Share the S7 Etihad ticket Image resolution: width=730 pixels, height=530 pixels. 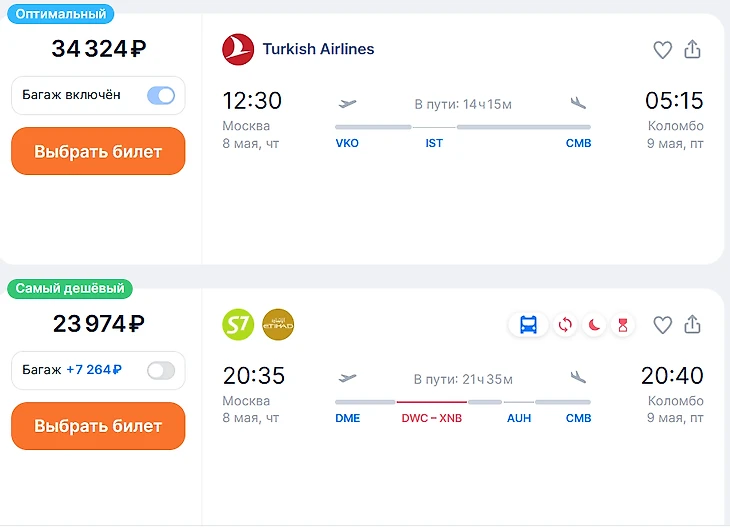(x=692, y=324)
